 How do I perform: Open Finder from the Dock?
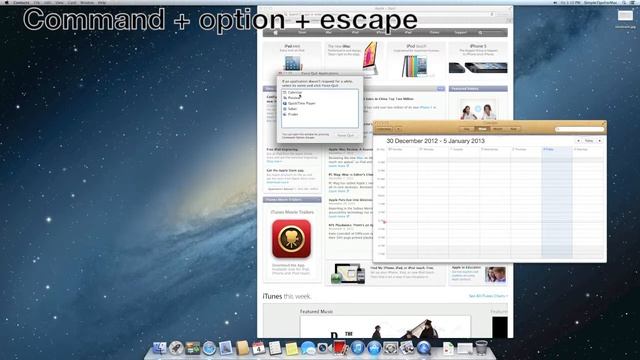point(160,348)
